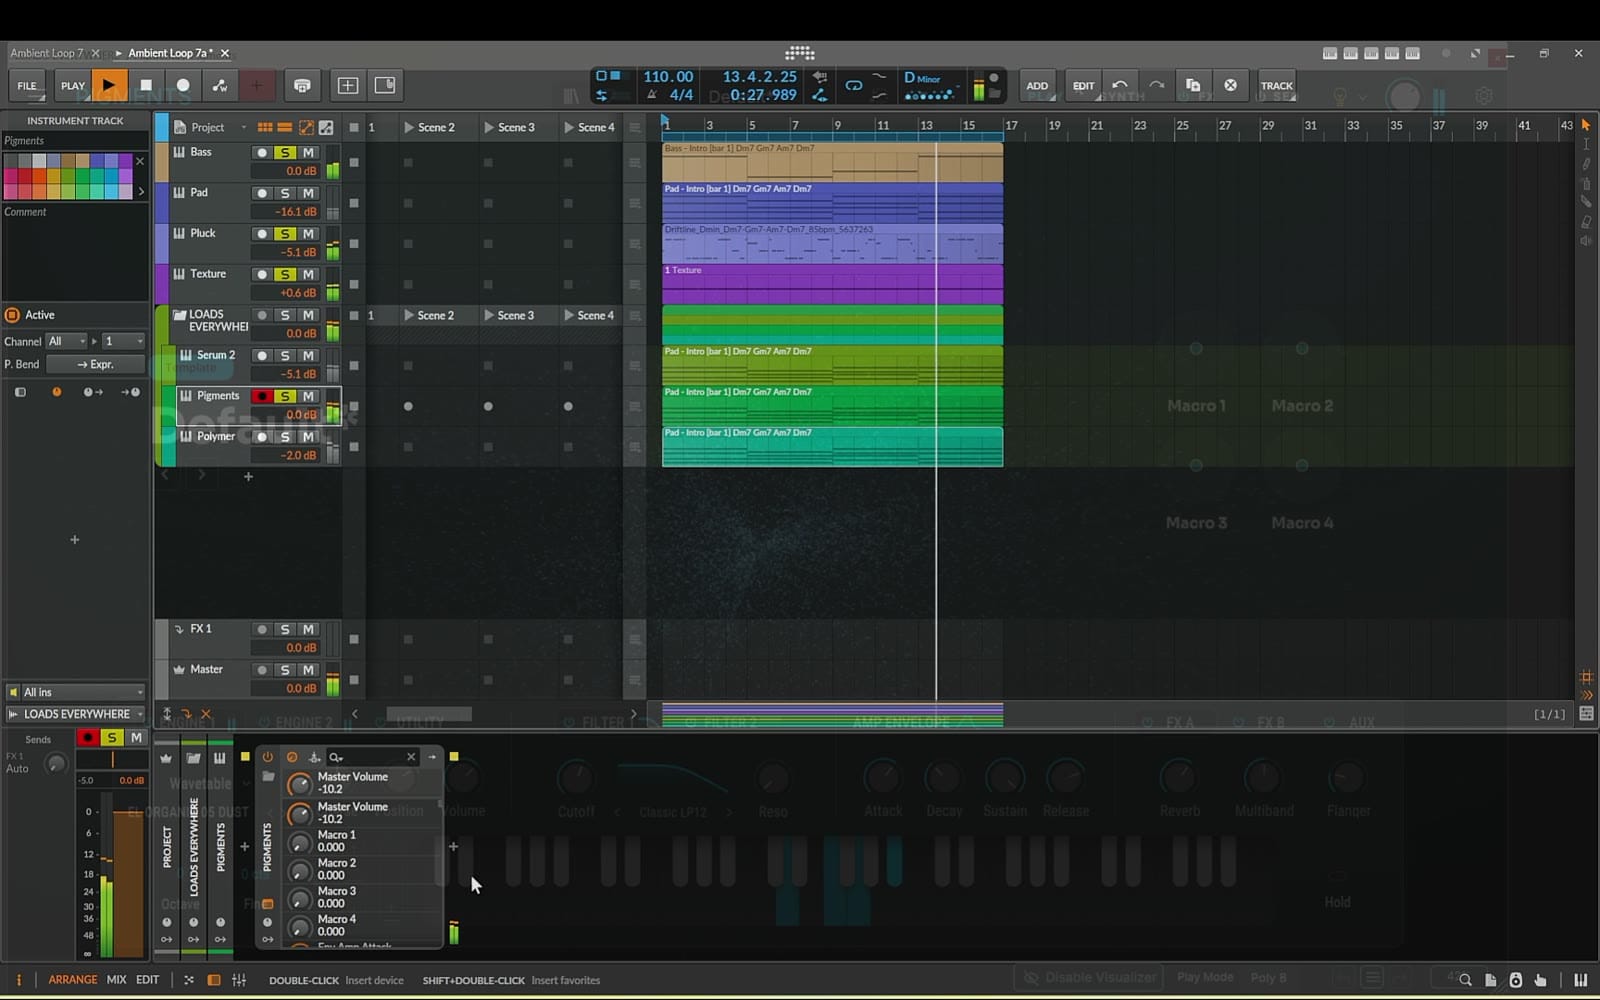Solo the Texture track

285,274
